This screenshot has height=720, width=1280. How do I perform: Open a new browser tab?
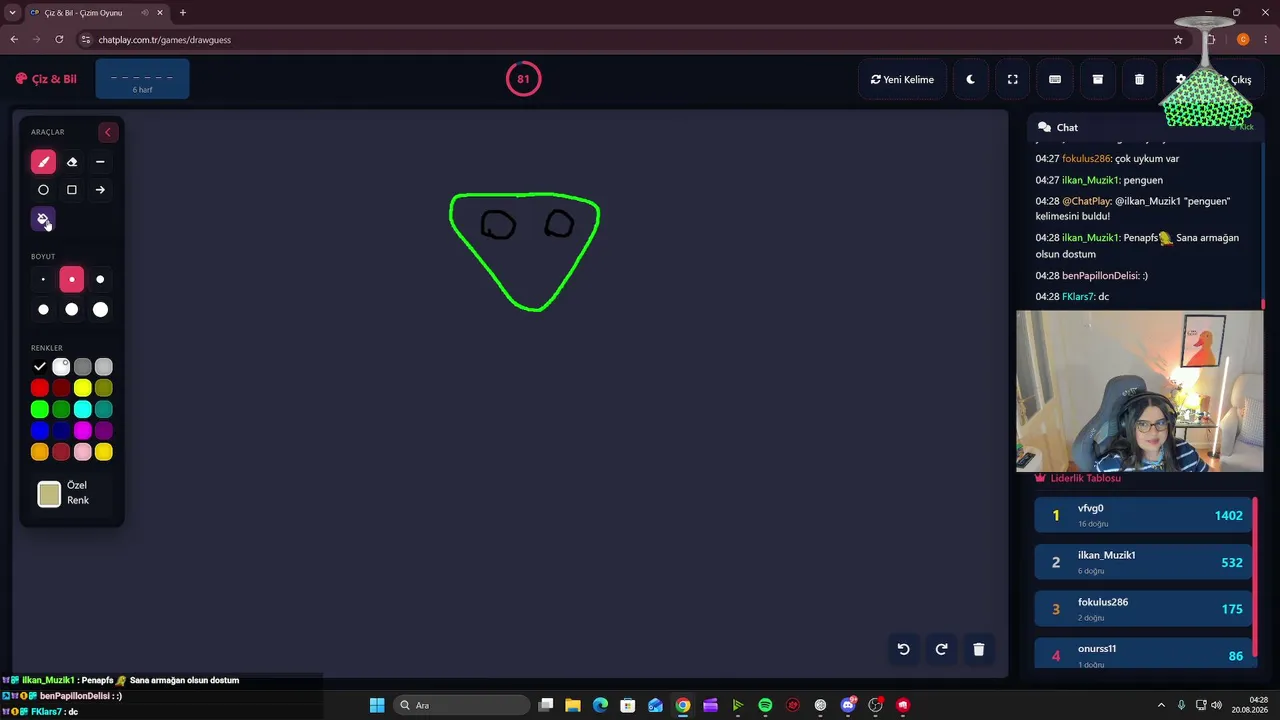point(182,13)
